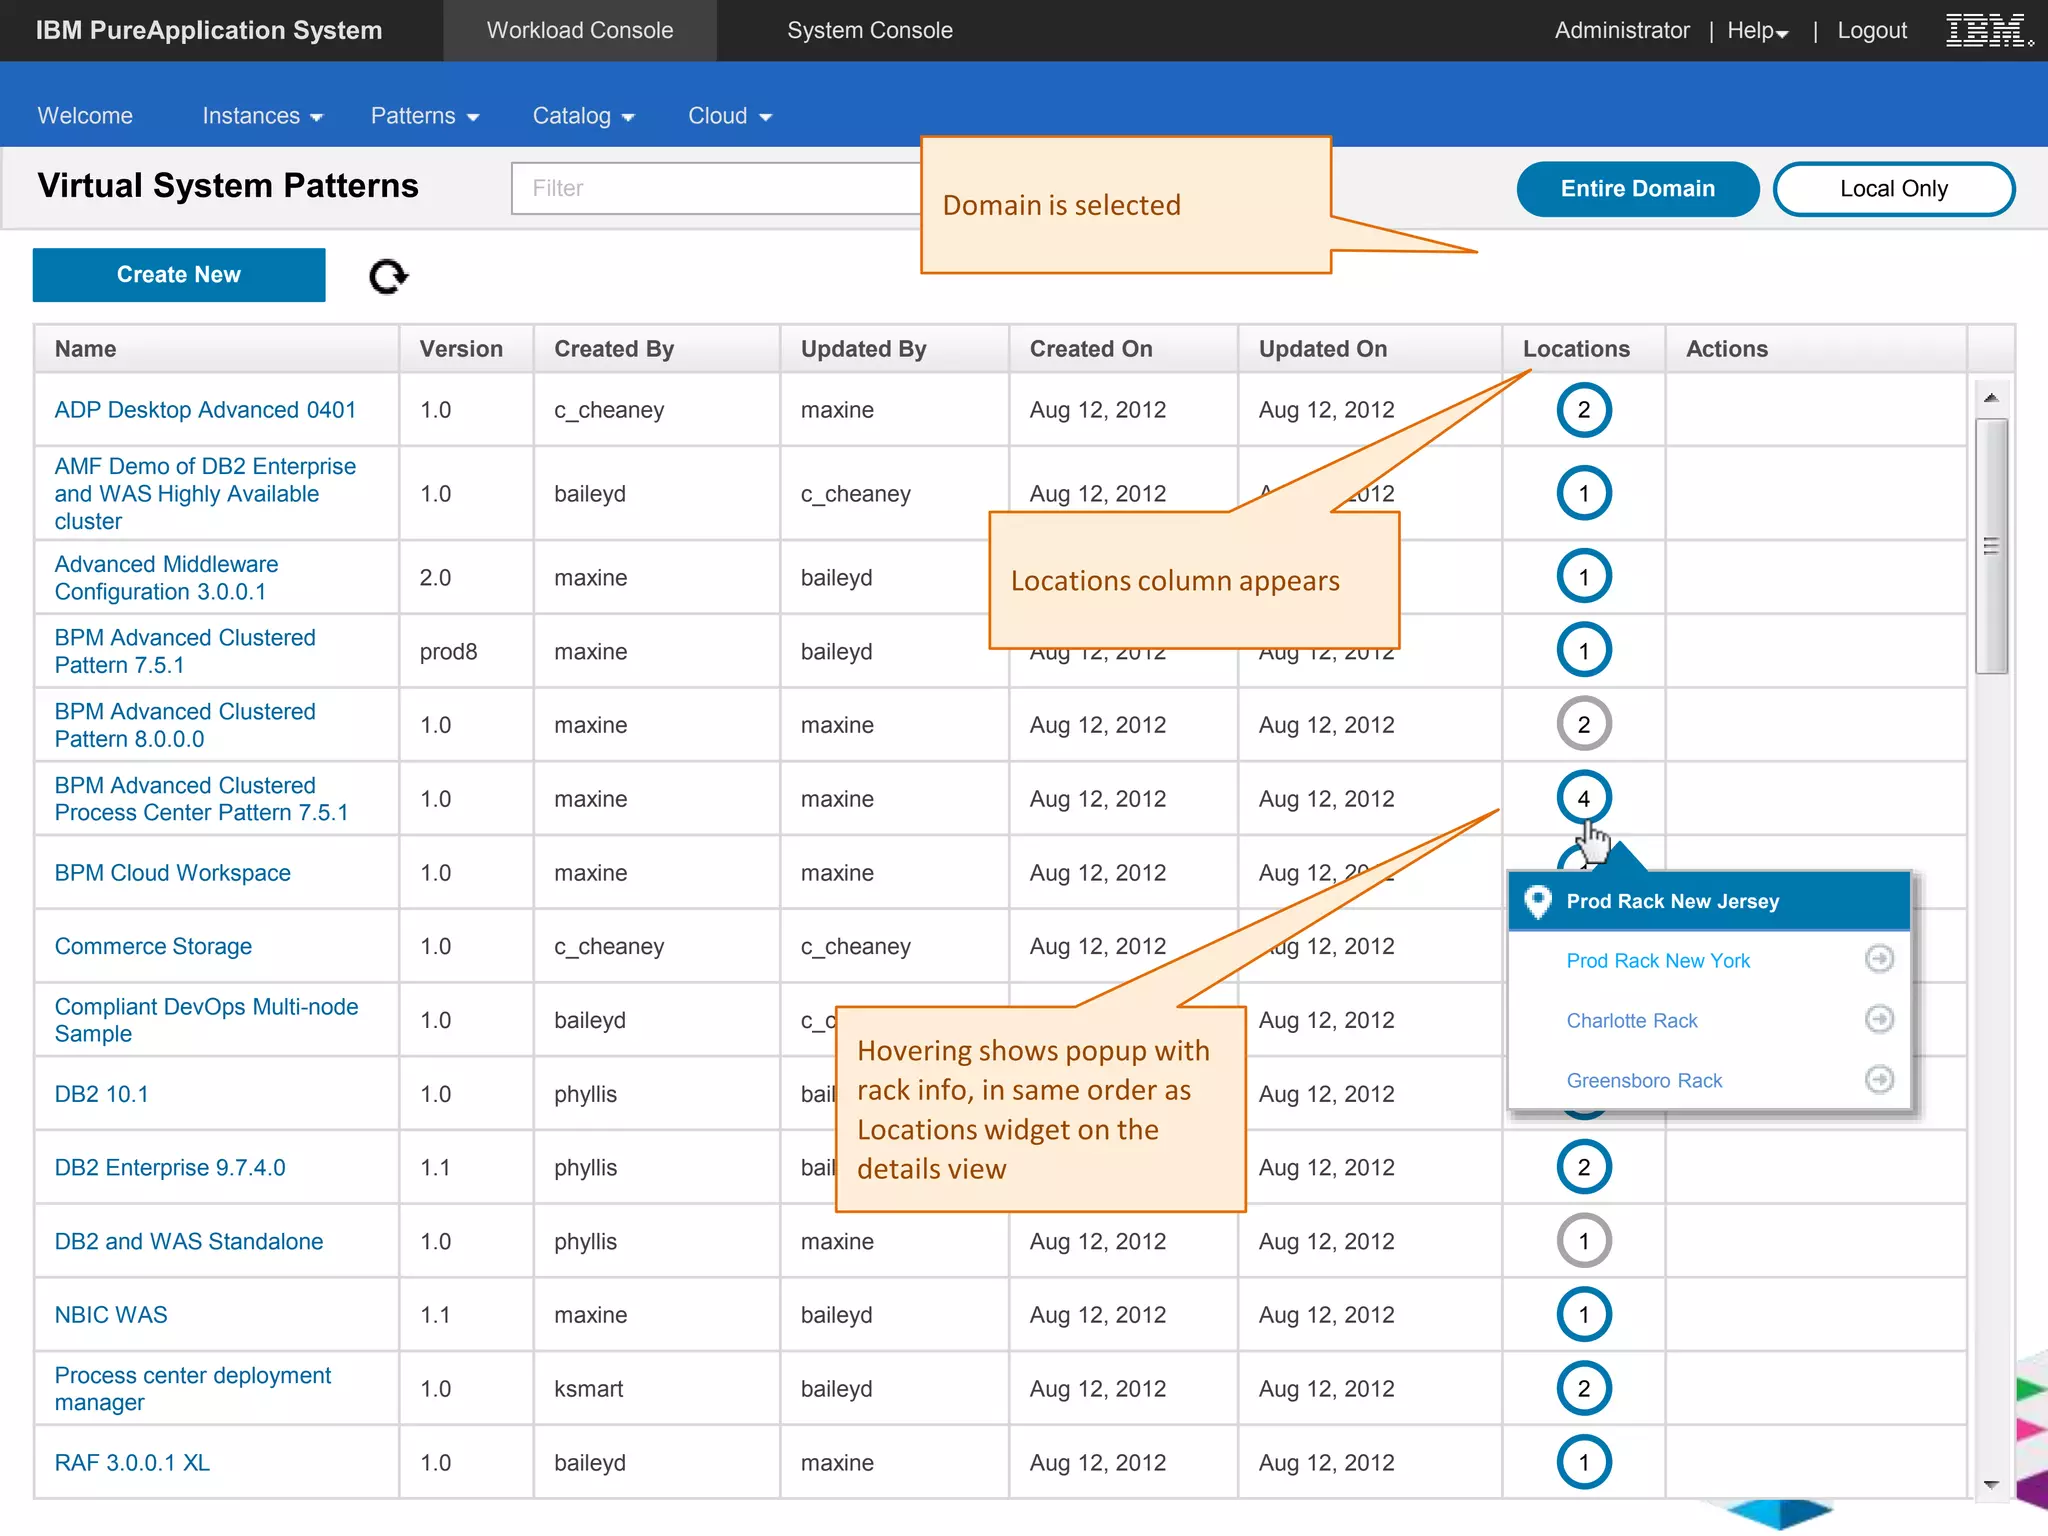This screenshot has width=2048, height=1536.
Task: Click locations badge for ADP Desktop Advanced 0401
Action: click(1584, 410)
